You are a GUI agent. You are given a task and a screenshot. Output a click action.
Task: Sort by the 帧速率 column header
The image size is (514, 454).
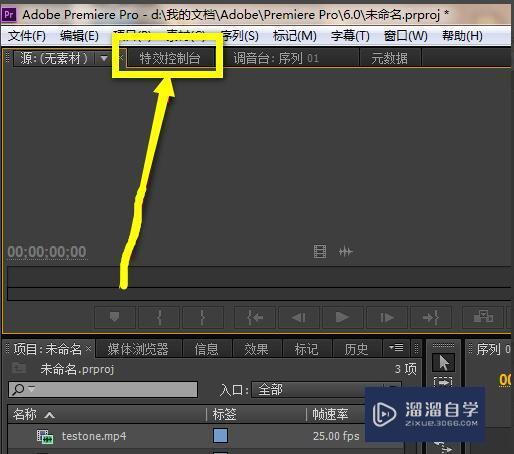[330, 415]
